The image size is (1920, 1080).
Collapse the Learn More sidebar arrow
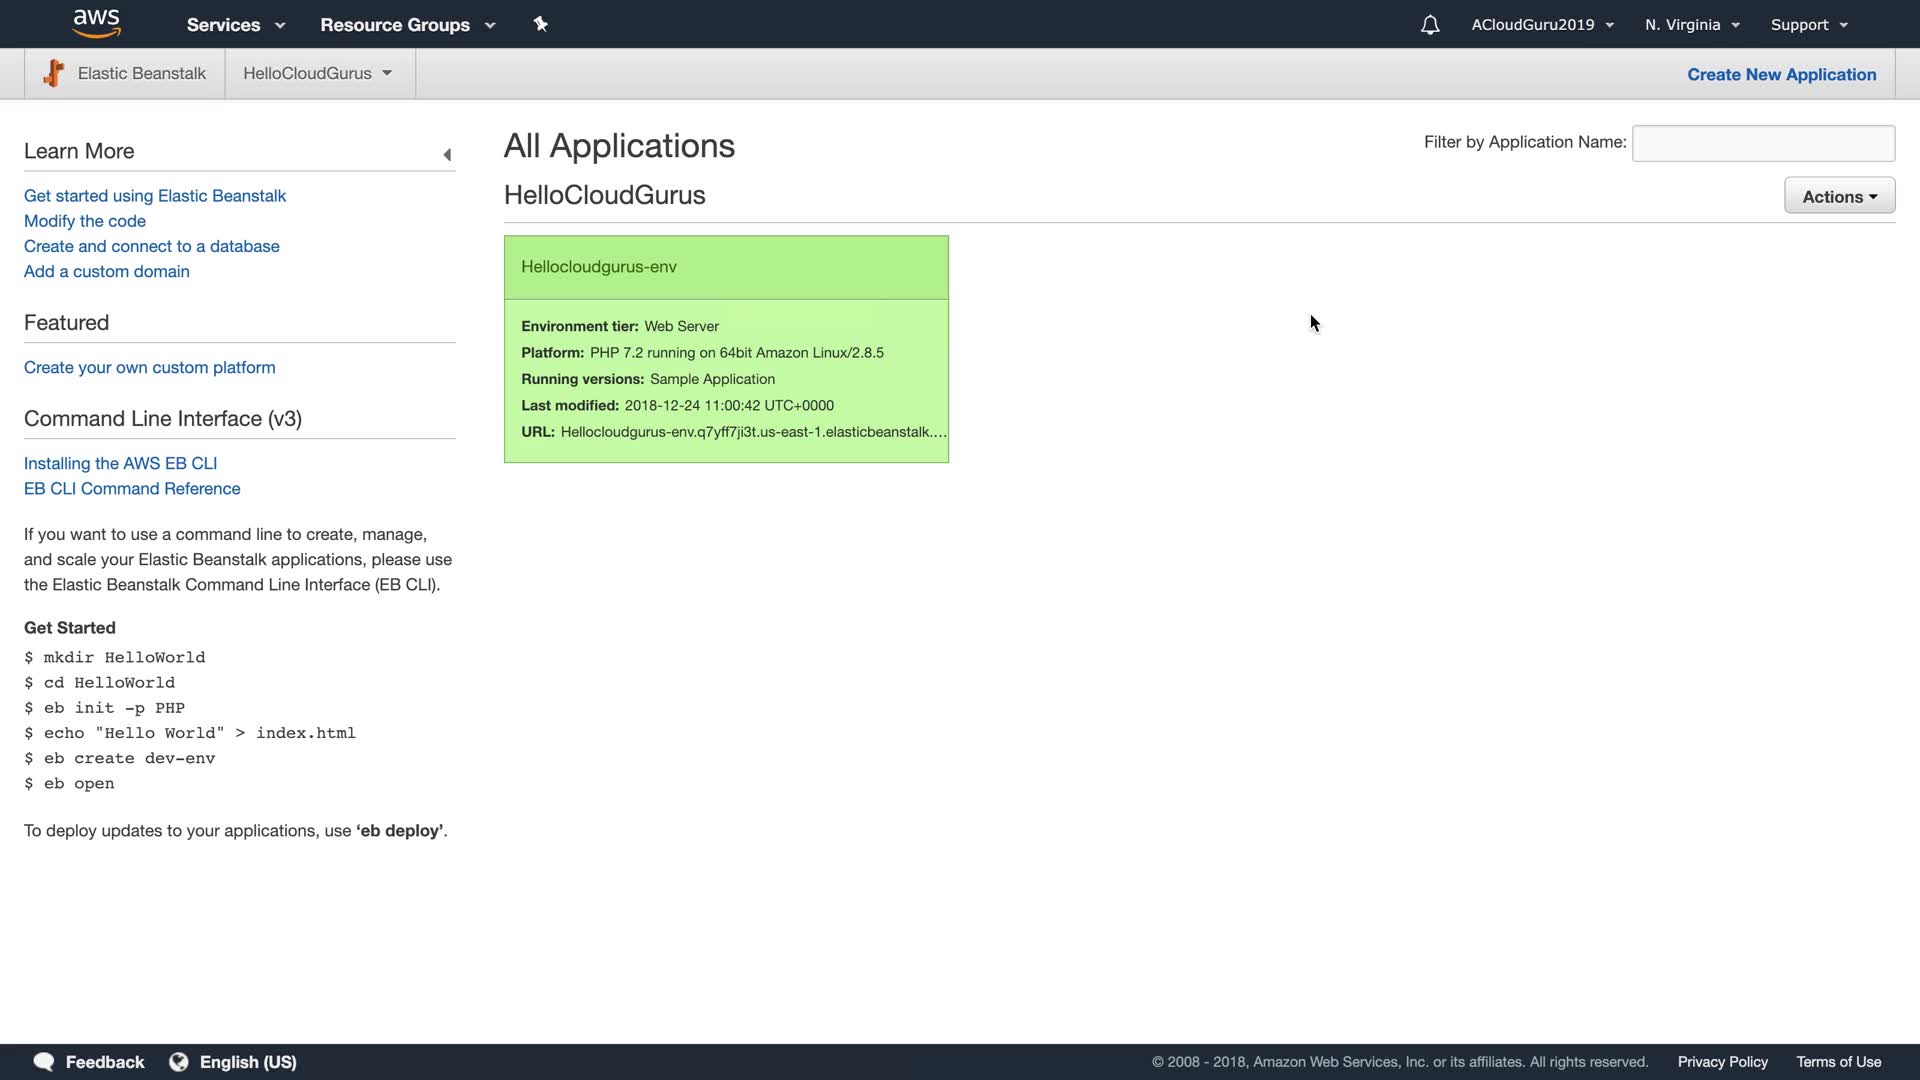coord(447,154)
